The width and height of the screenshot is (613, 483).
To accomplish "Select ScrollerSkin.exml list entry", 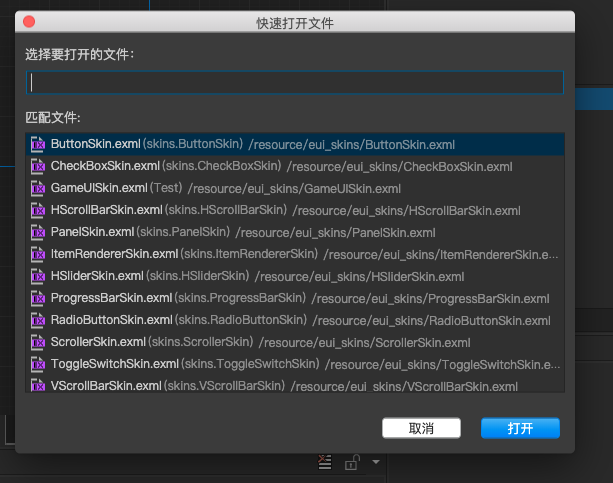I will [295, 342].
